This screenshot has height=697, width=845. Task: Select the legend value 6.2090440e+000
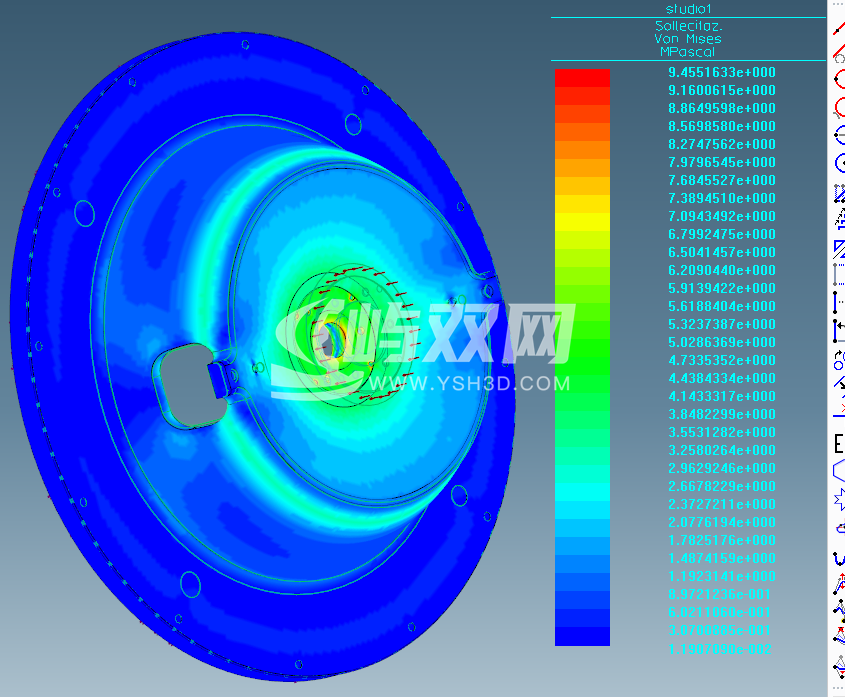722,270
